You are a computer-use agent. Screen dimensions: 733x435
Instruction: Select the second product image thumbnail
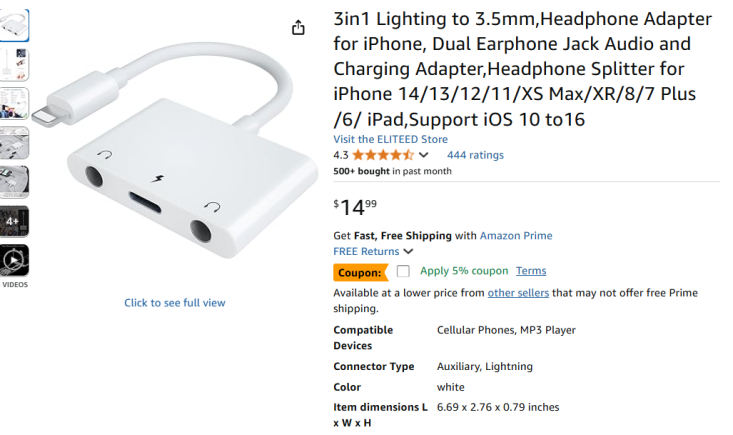pyautogui.click(x=15, y=64)
